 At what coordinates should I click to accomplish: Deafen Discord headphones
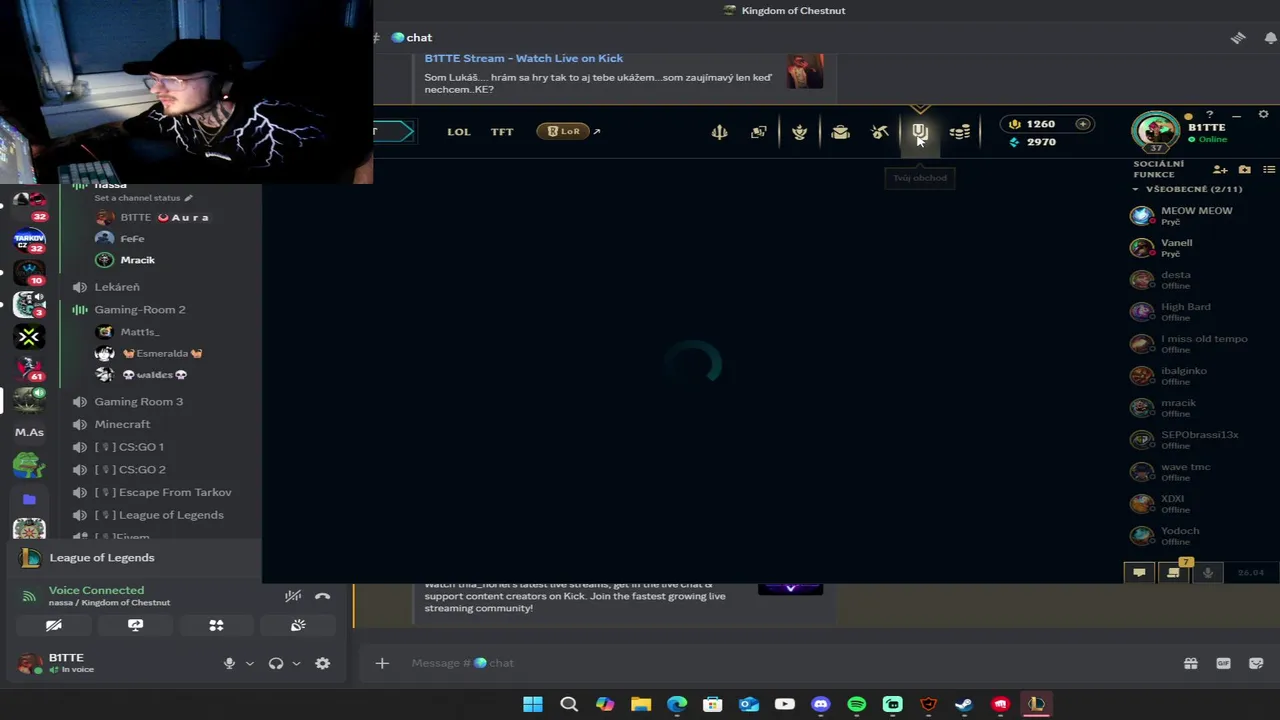click(x=276, y=663)
